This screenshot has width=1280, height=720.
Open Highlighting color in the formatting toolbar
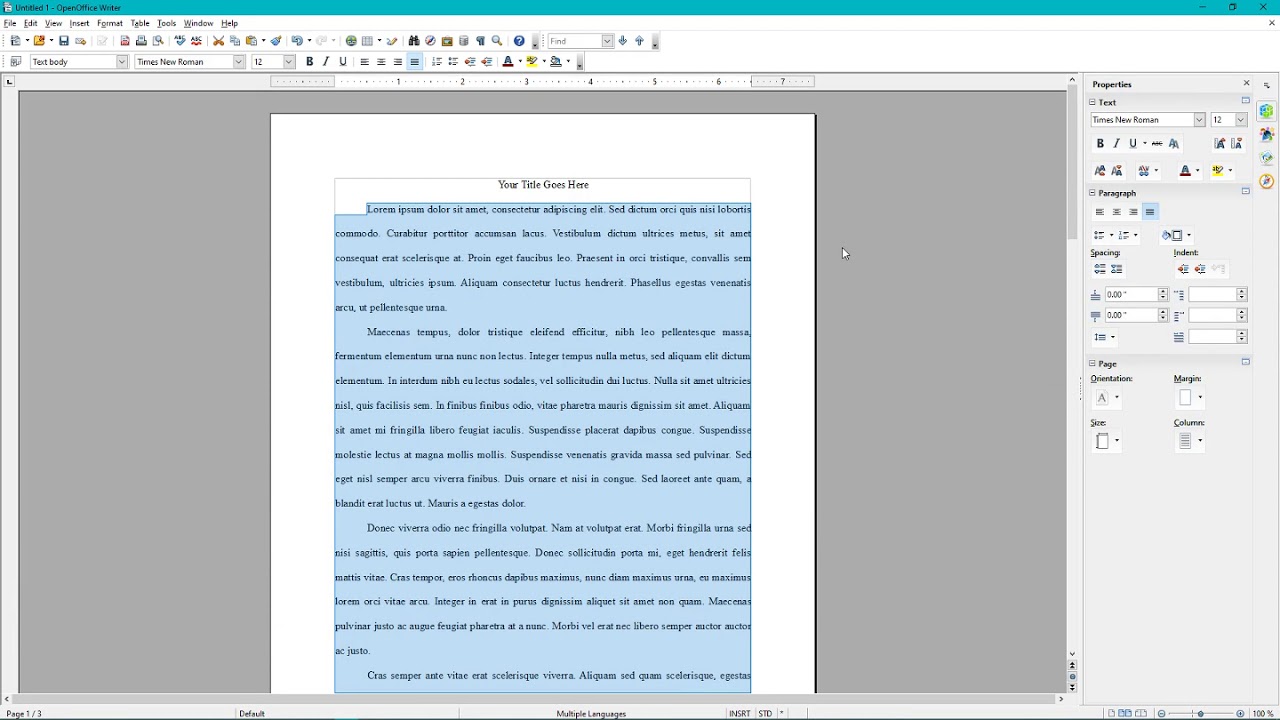(x=532, y=62)
